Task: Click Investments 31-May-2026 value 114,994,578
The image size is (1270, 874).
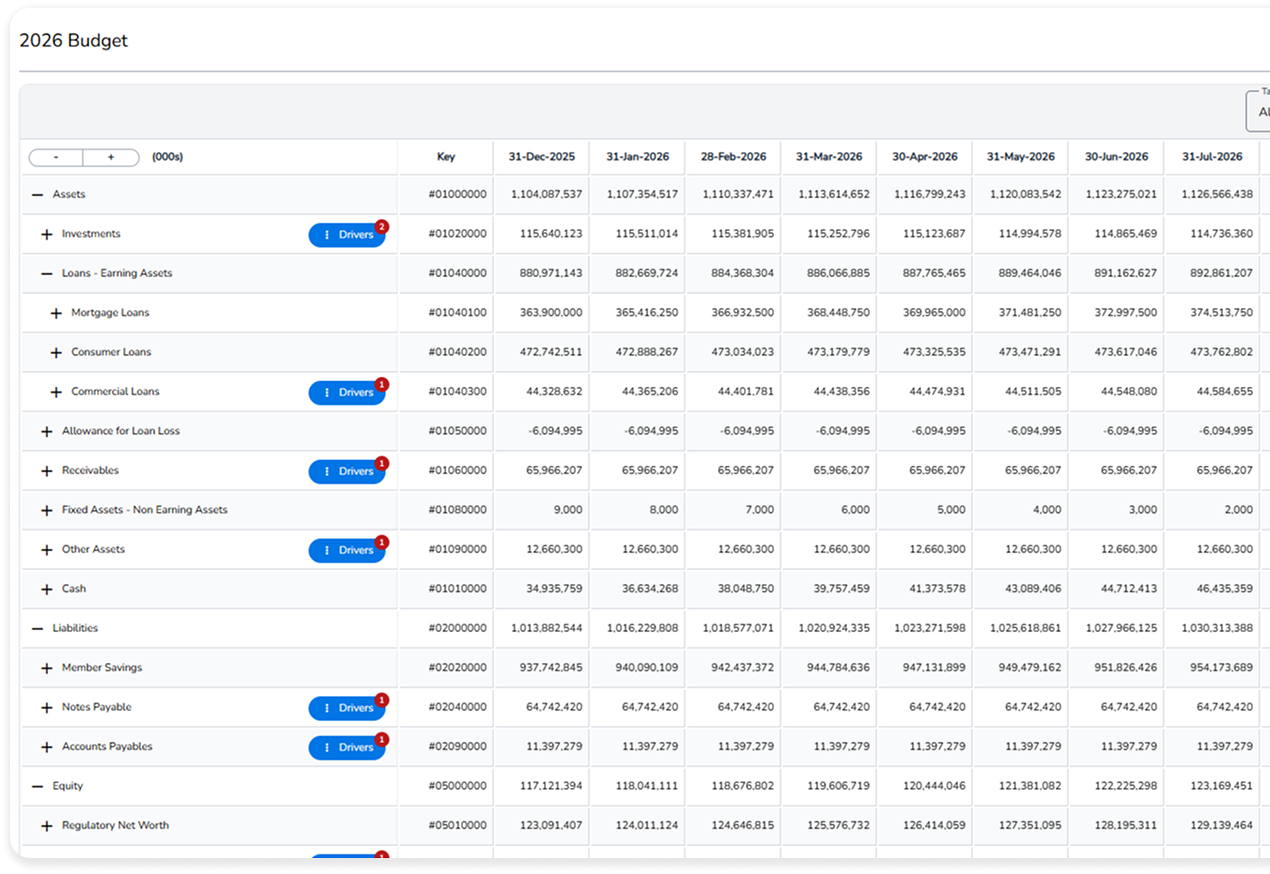Action: tap(1030, 234)
